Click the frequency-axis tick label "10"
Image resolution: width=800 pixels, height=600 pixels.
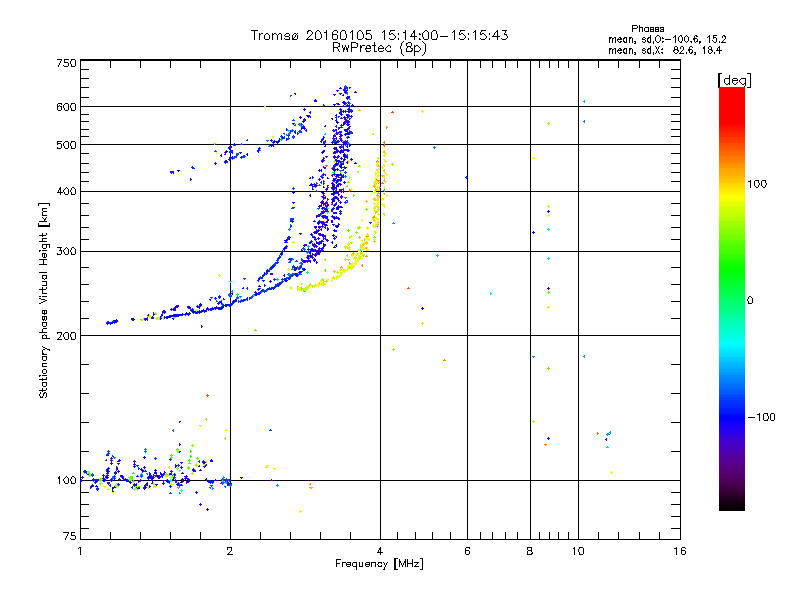578,551
